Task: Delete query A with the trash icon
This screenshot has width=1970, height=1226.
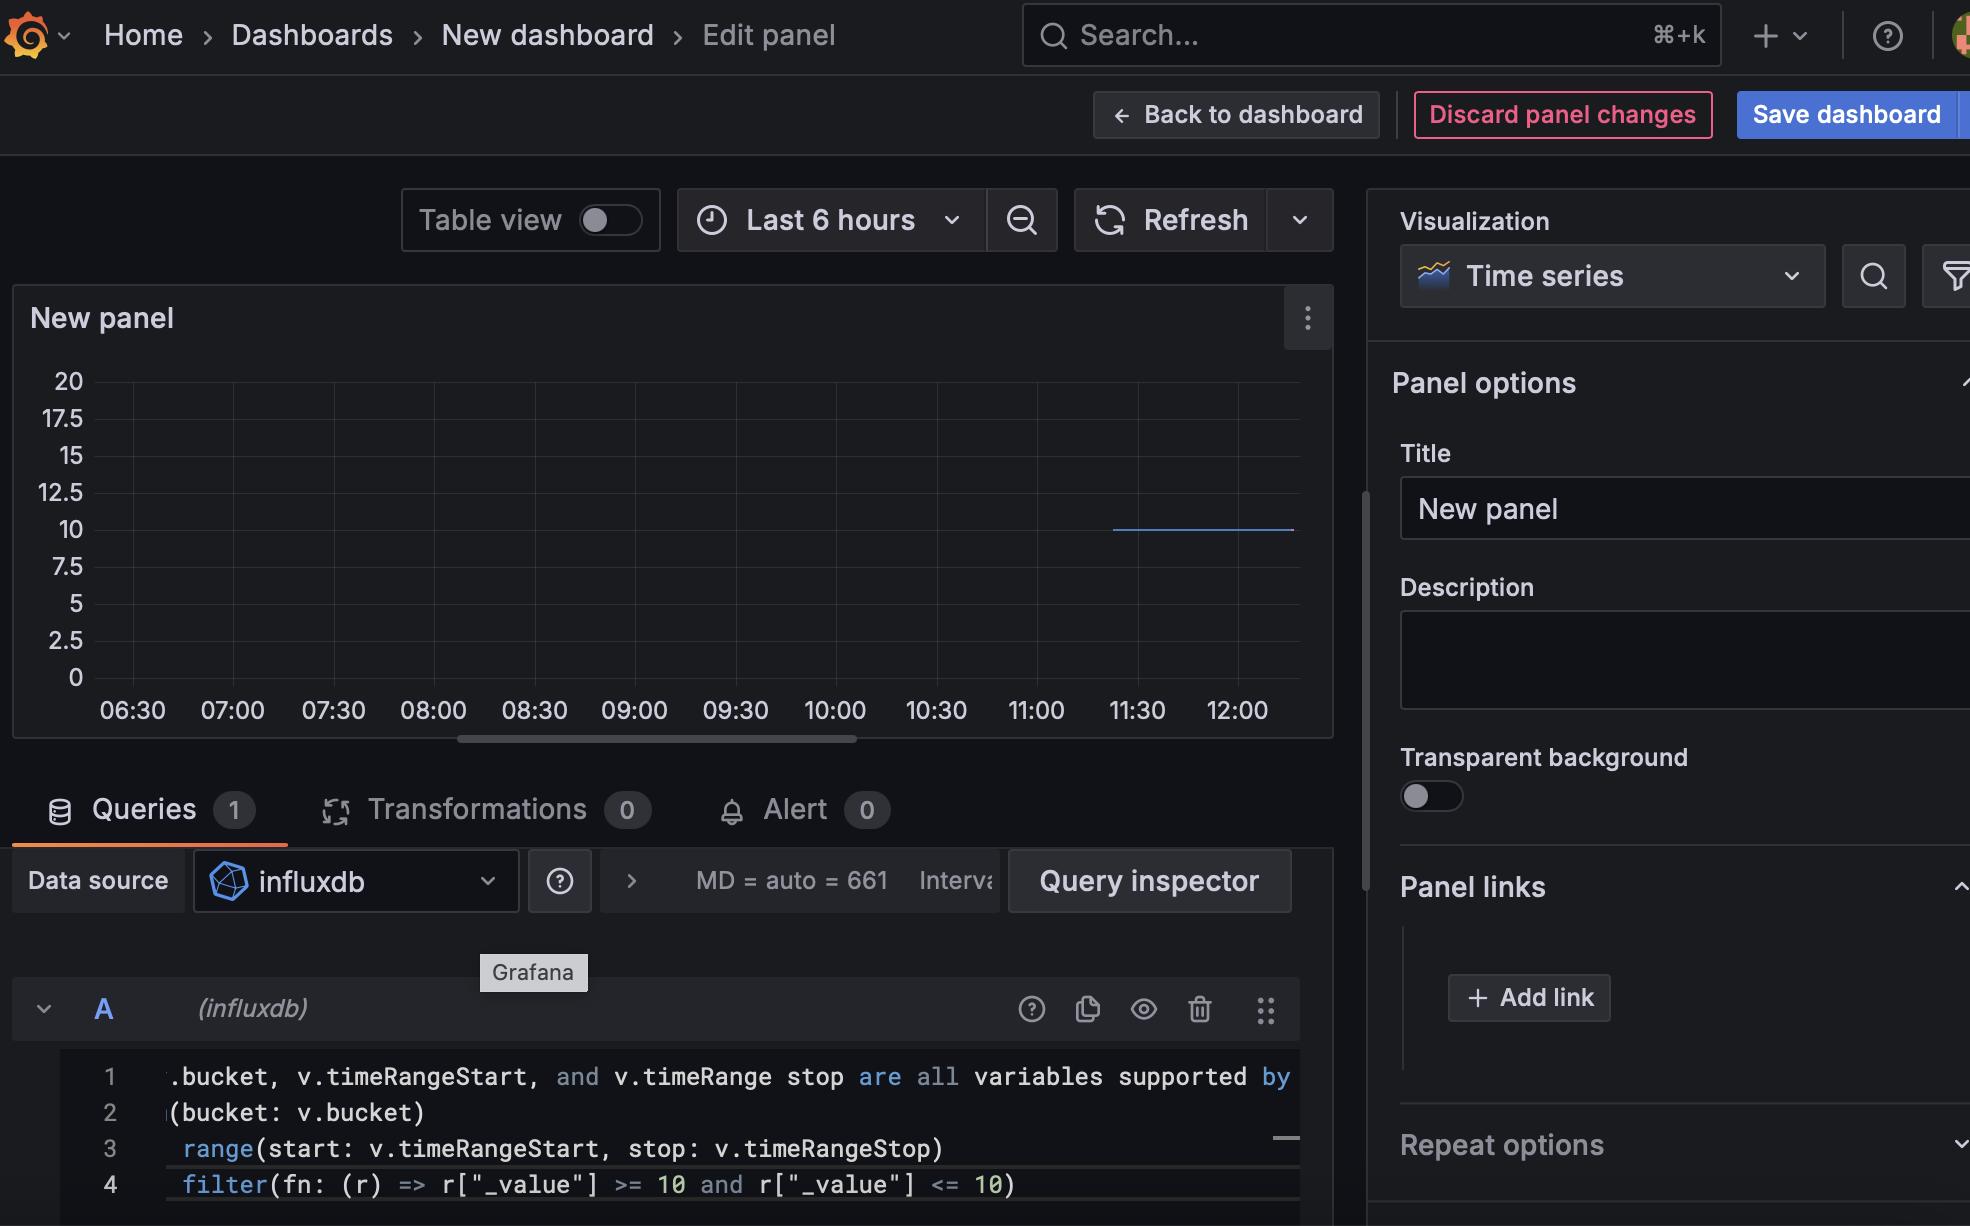Action: [1200, 1010]
